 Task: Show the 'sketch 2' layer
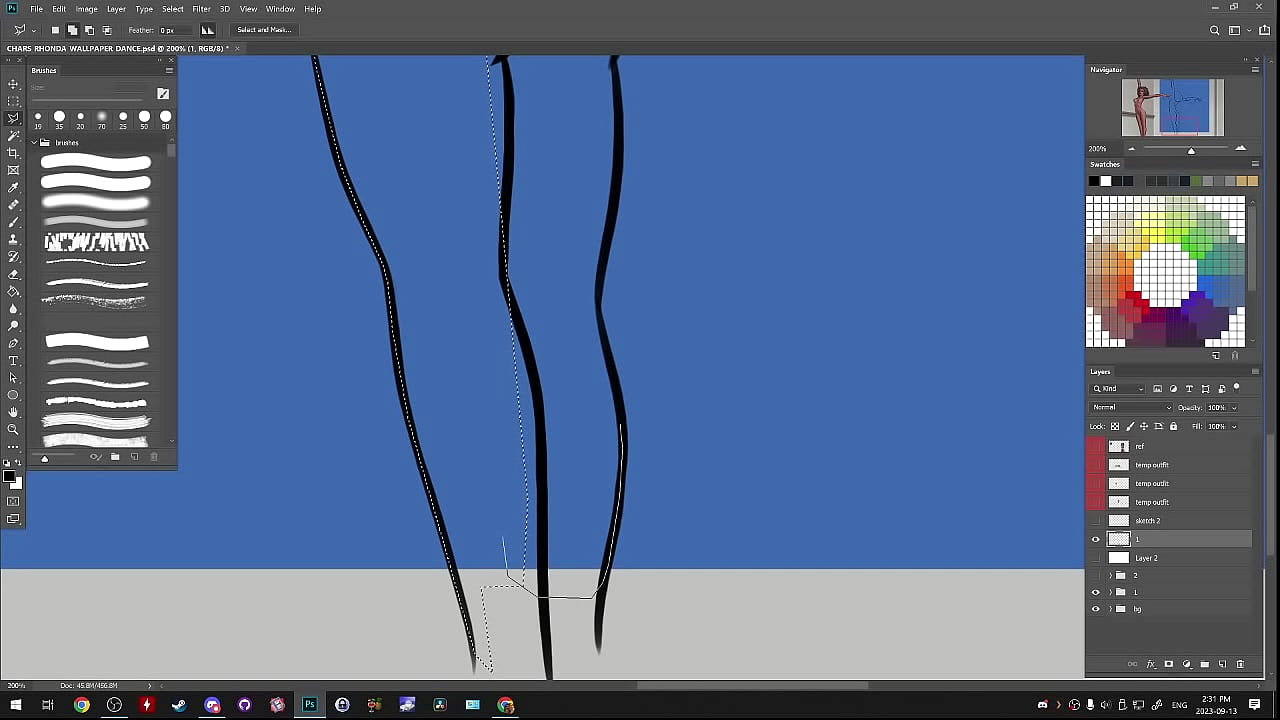click(x=1095, y=521)
